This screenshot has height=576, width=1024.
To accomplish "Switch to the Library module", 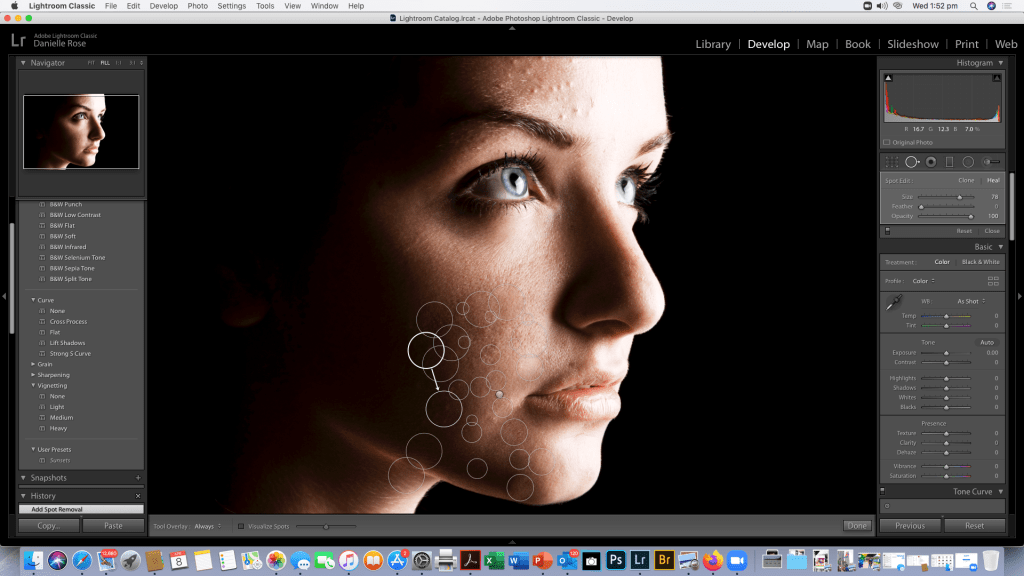I will click(713, 44).
